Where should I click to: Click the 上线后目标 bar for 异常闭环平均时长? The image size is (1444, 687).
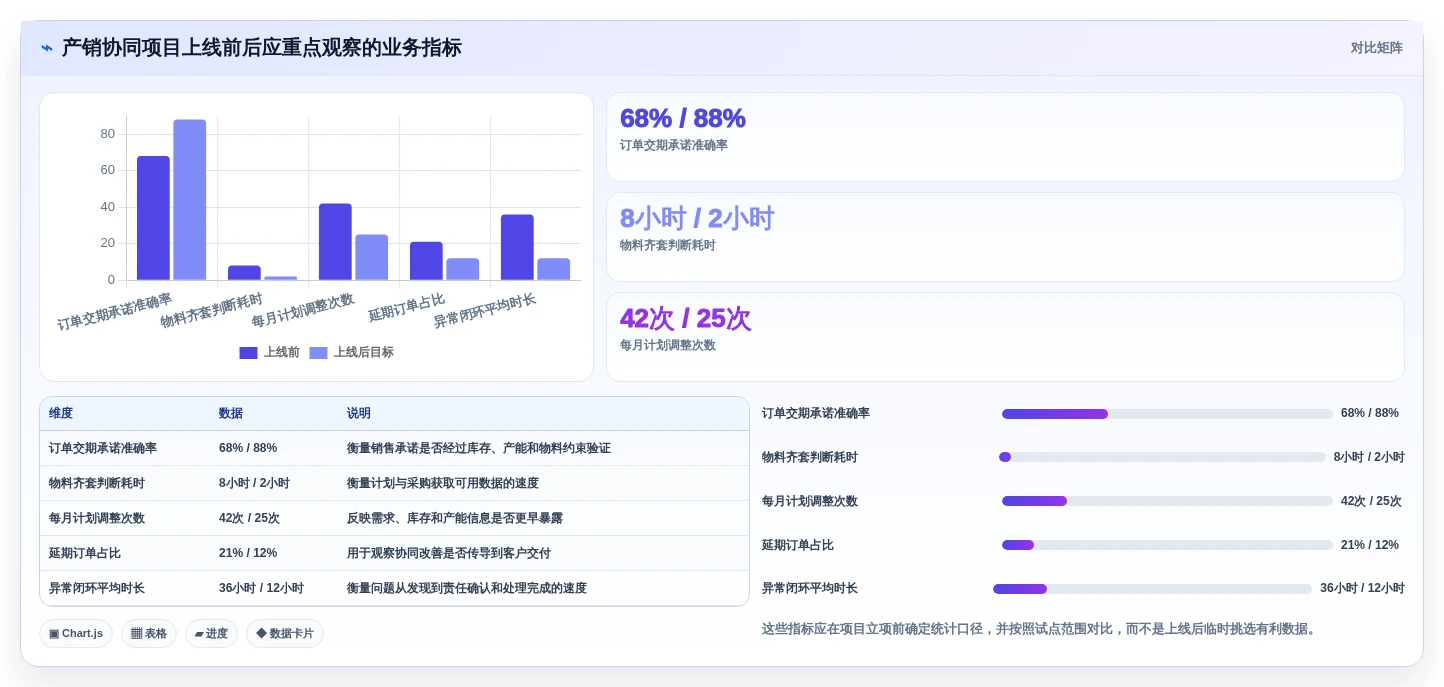click(x=554, y=269)
